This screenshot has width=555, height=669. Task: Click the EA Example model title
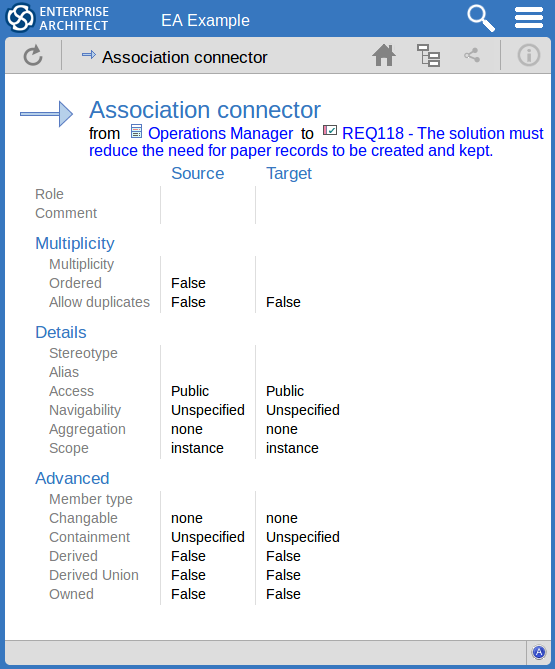(x=205, y=20)
